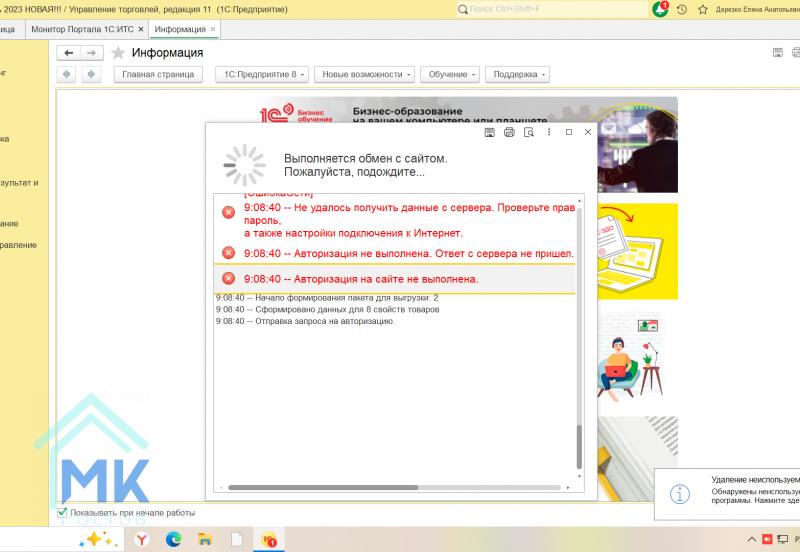
Task: Click the browser-style back arrow before Главная страница
Action: (x=66, y=74)
